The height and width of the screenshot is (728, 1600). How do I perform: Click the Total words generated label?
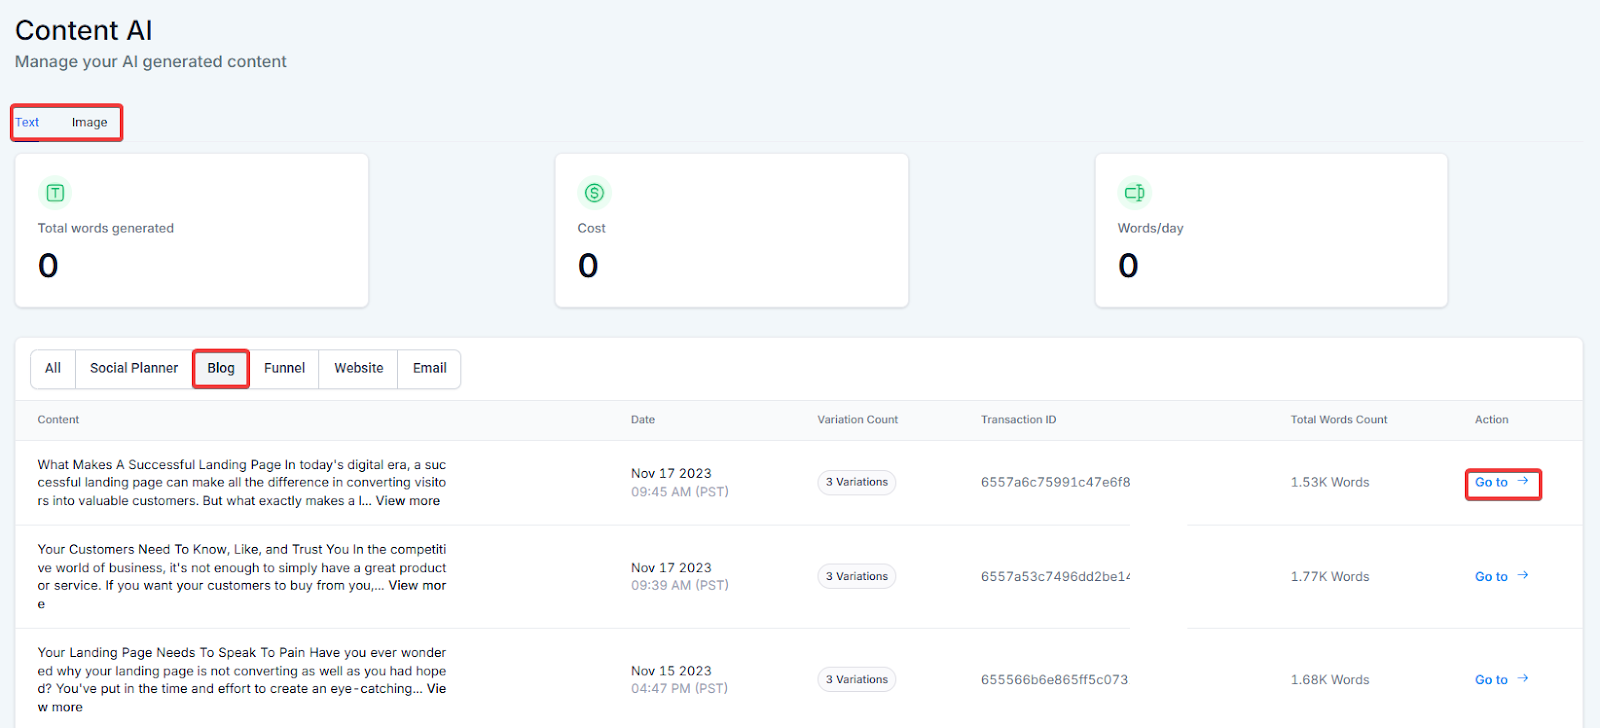(x=106, y=228)
